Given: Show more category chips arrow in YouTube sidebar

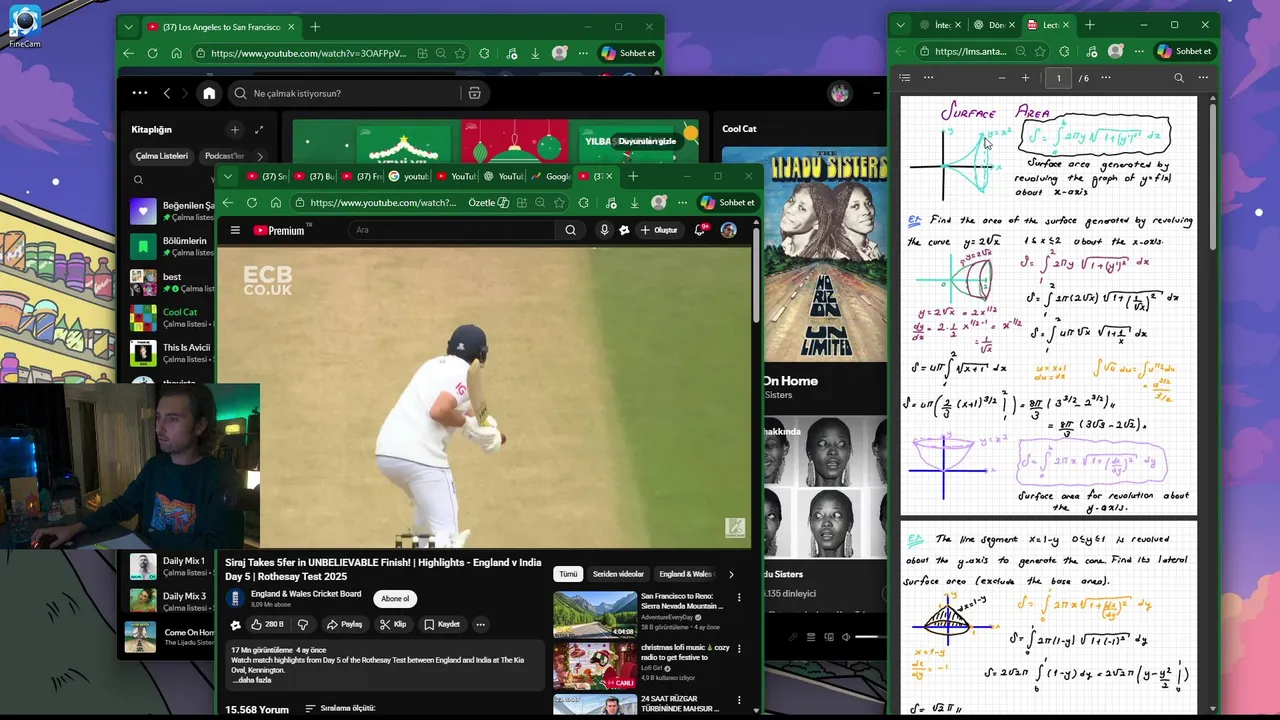Looking at the screenshot, I should [x=731, y=574].
